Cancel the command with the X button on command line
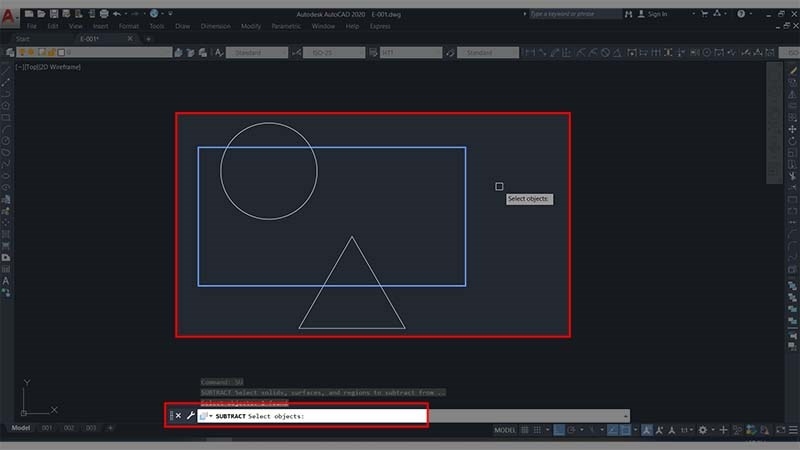800x450 pixels. (178, 416)
